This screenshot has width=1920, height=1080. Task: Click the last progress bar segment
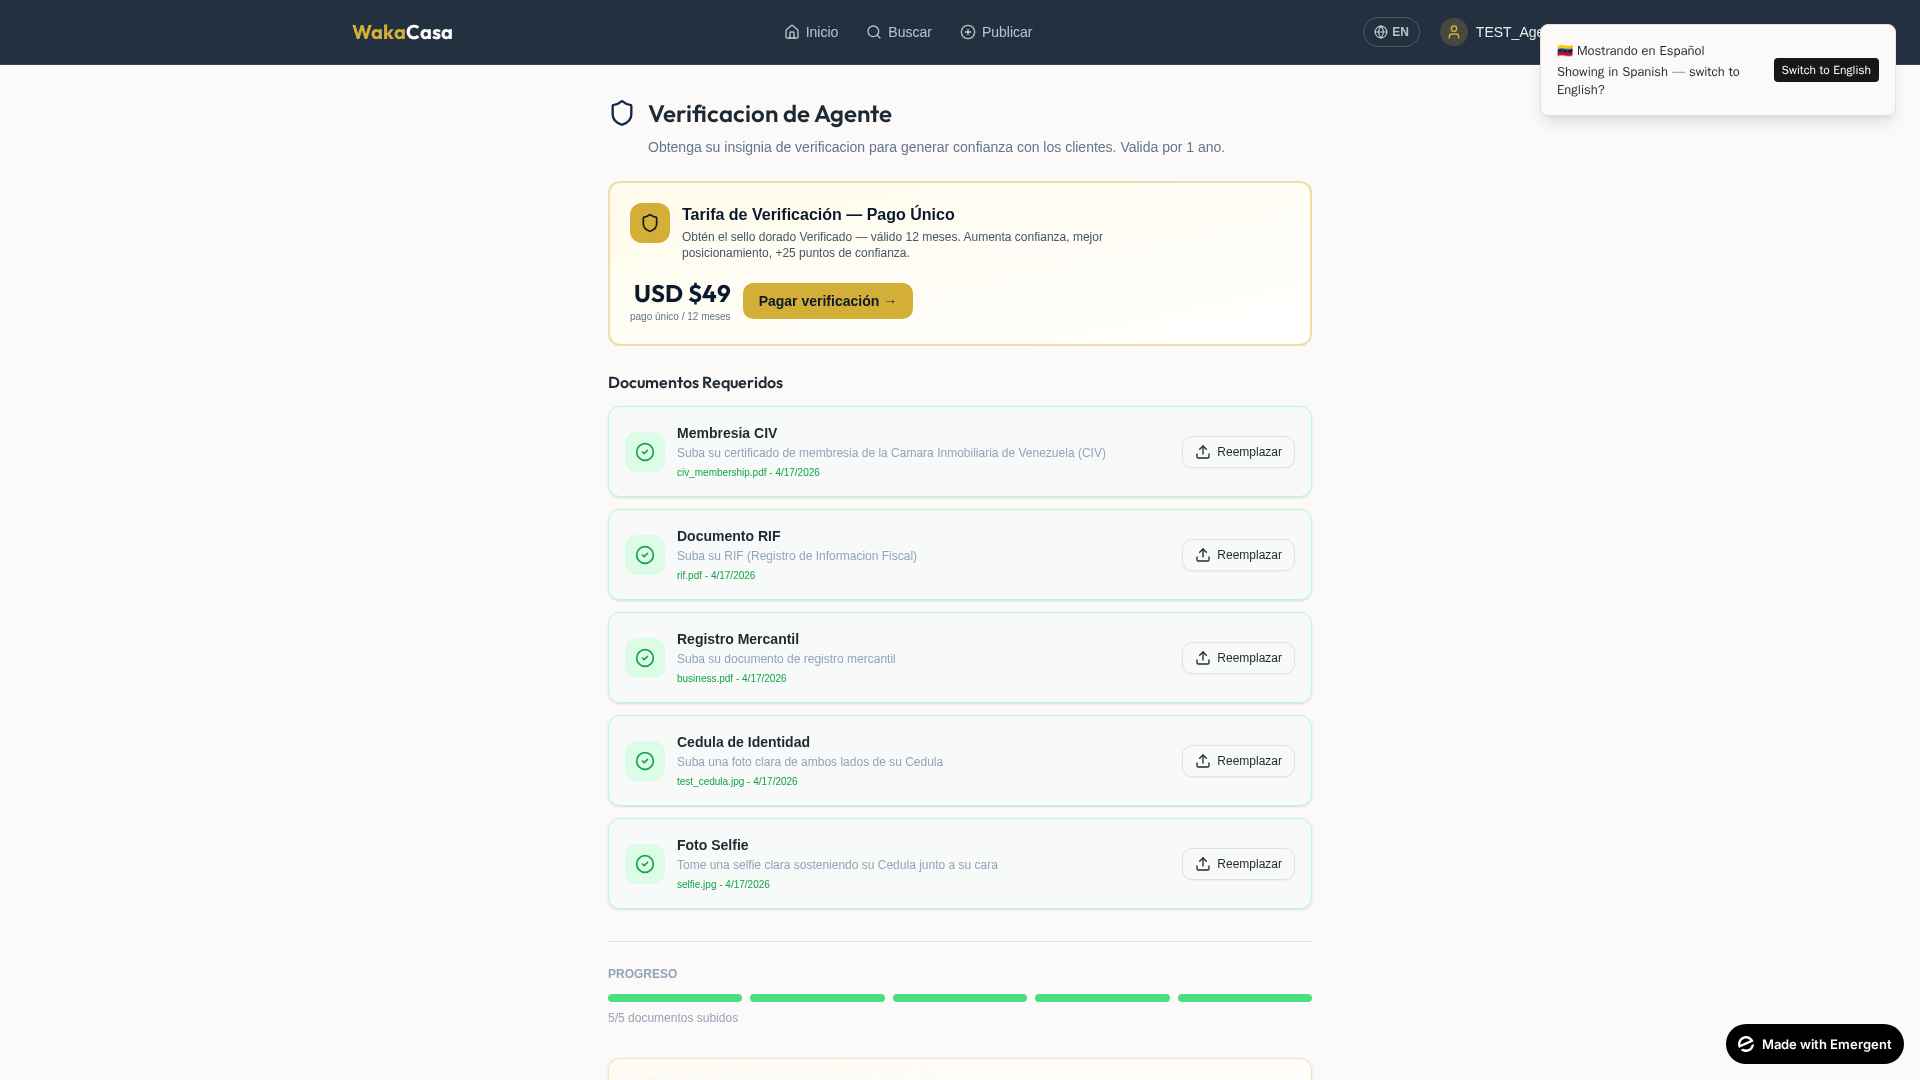1245,998
